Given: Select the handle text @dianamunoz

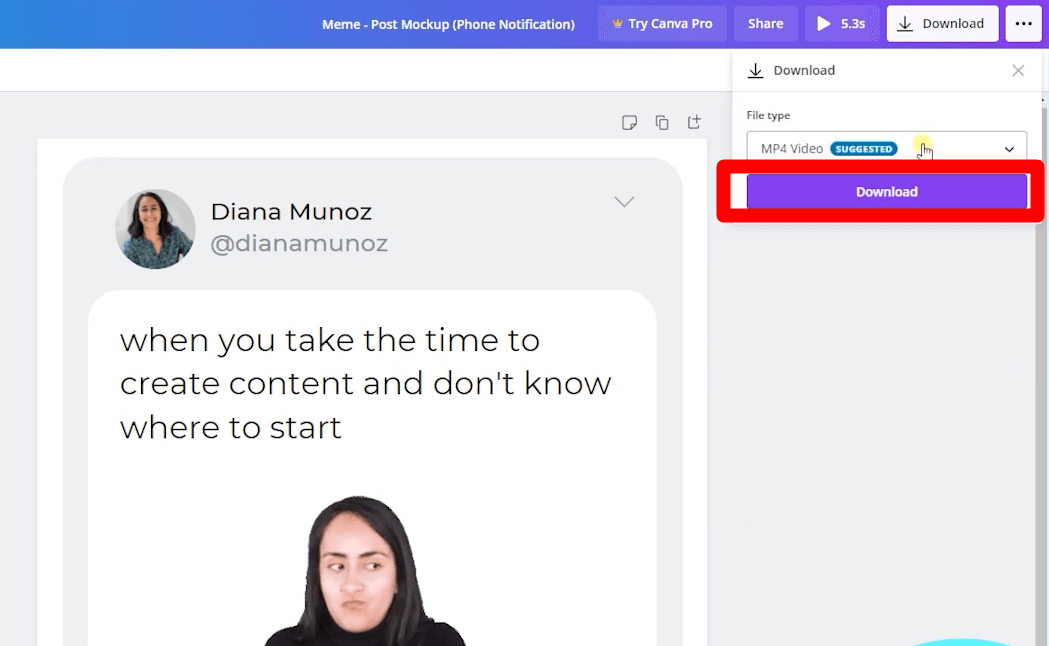Looking at the screenshot, I should click(x=299, y=243).
